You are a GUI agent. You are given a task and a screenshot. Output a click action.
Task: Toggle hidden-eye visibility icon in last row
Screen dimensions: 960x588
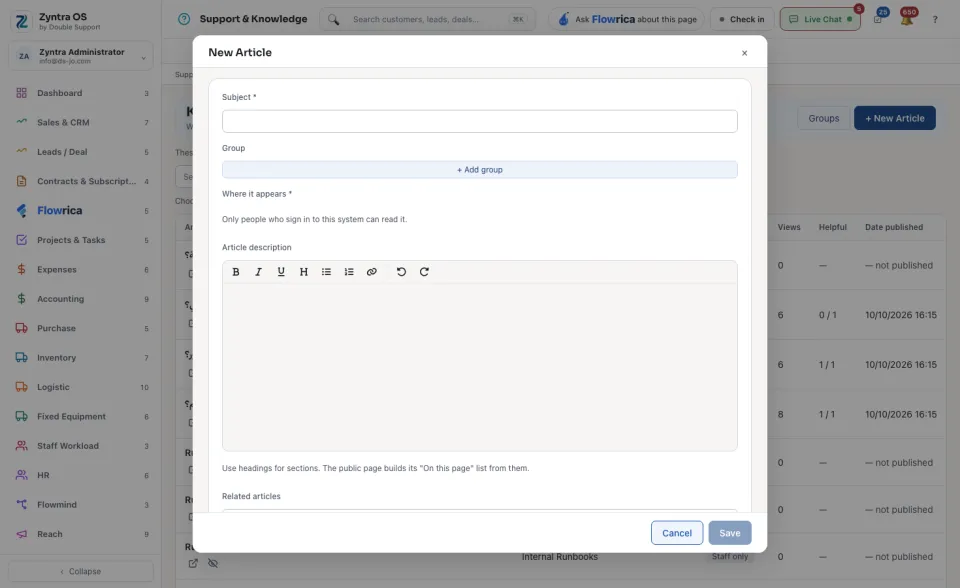[213, 564]
